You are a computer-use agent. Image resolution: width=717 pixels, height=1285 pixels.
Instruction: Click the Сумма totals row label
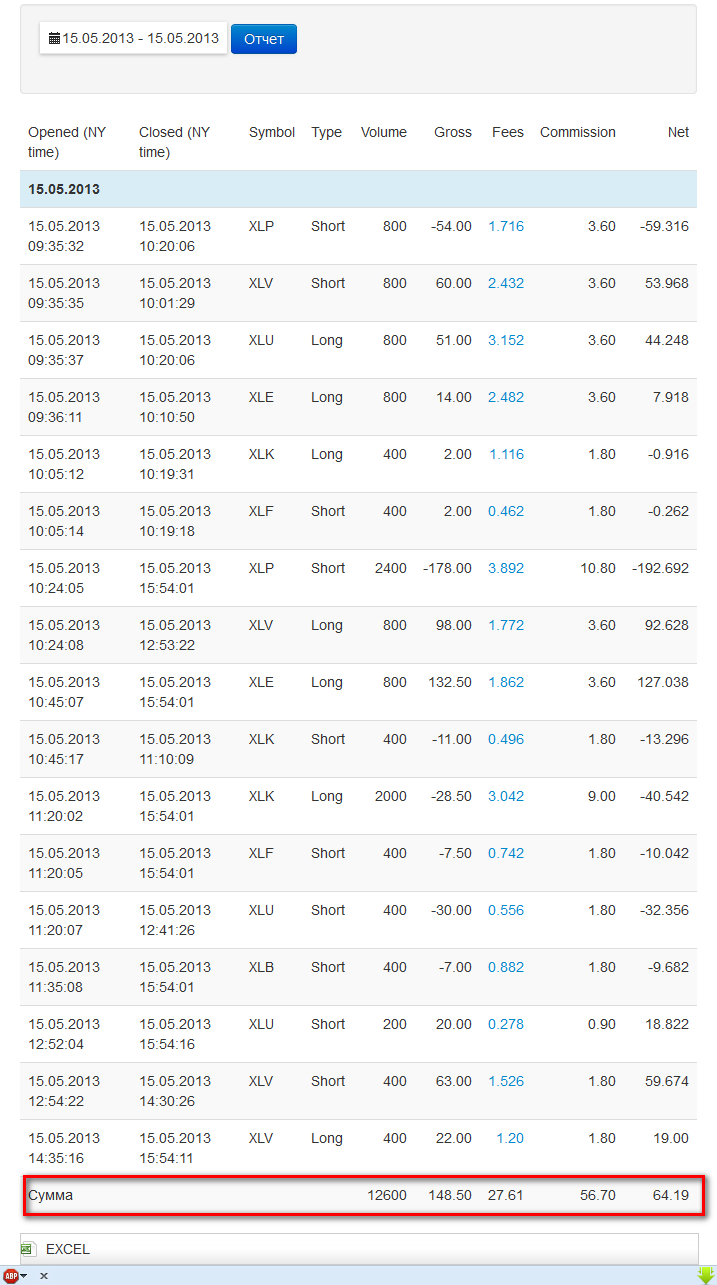pyautogui.click(x=51, y=1195)
